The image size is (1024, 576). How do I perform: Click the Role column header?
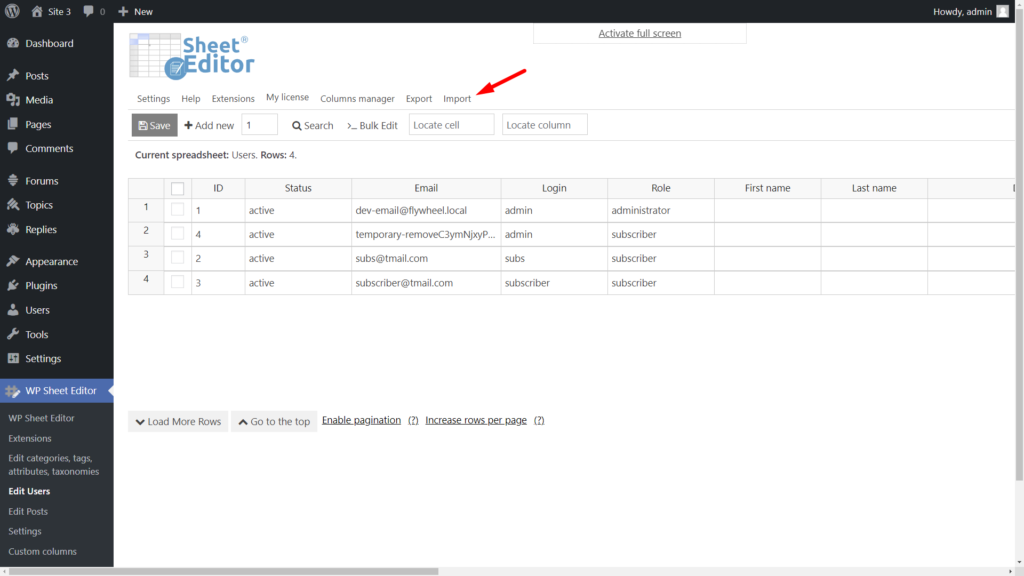pyautogui.click(x=660, y=188)
